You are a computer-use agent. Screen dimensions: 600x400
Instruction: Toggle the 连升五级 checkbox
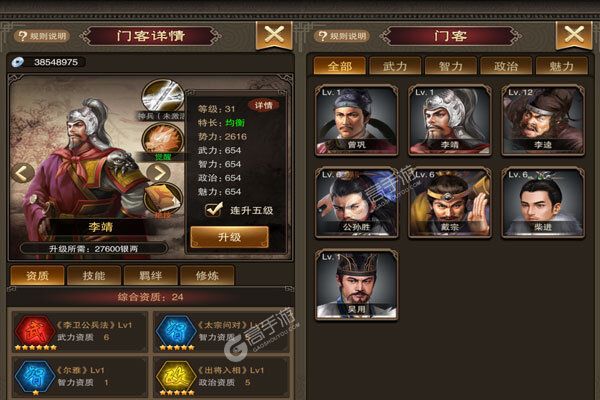click(x=214, y=209)
